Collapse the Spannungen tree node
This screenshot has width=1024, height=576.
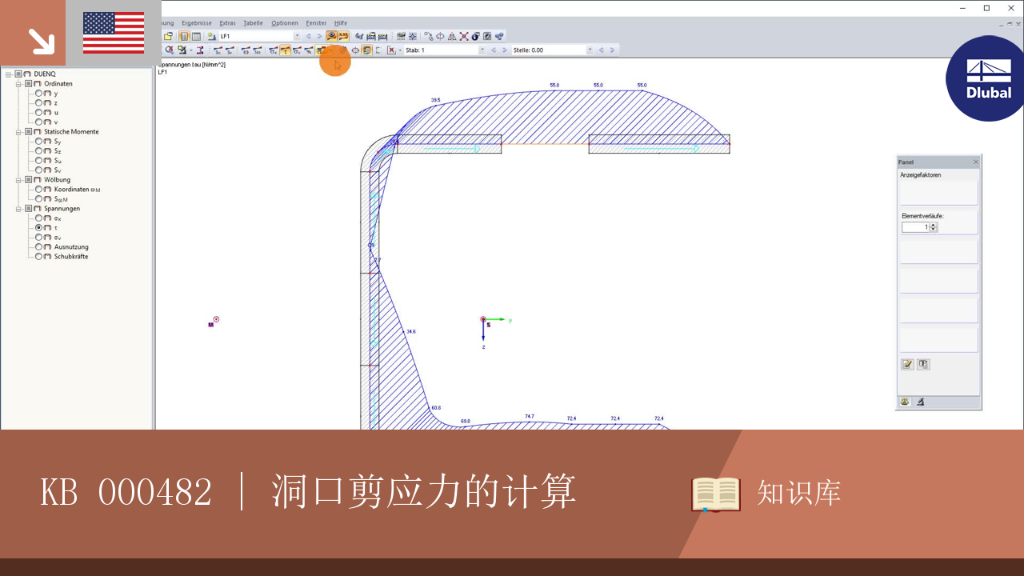(x=19, y=209)
